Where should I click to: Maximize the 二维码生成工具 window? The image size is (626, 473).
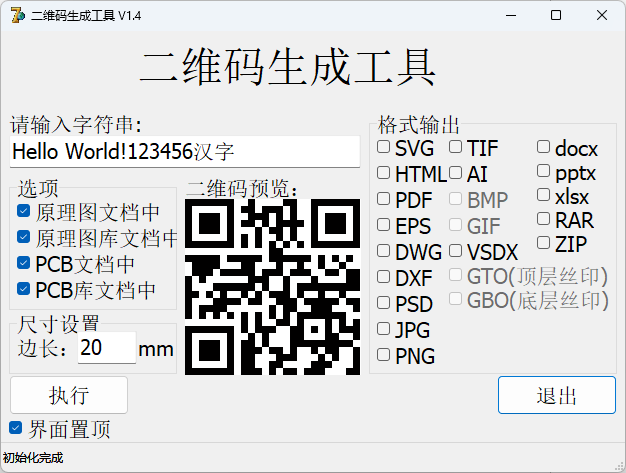coord(556,16)
